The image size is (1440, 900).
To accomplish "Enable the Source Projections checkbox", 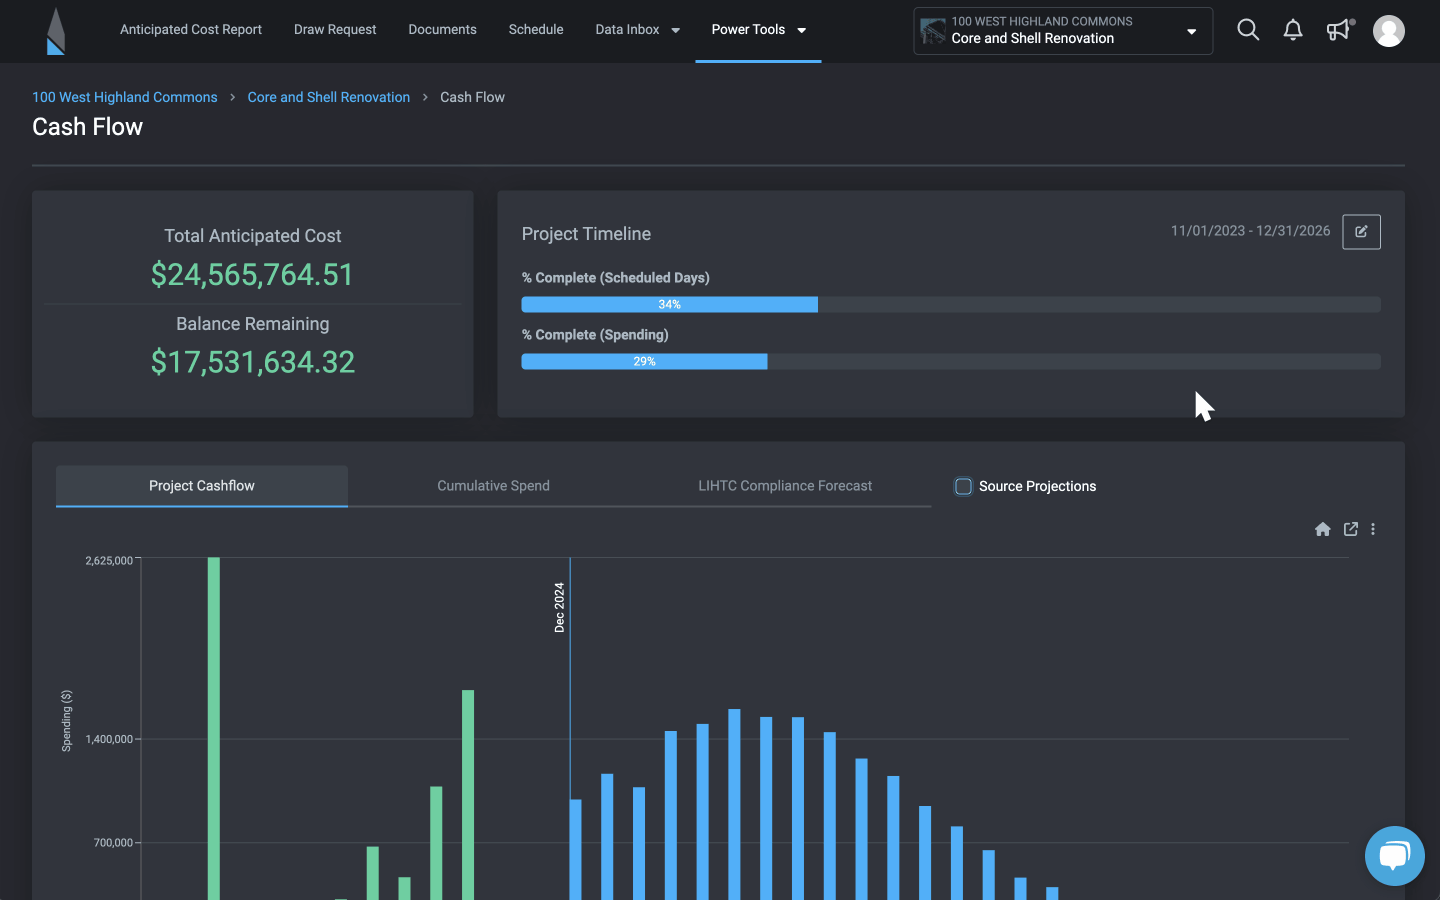I will [x=963, y=486].
